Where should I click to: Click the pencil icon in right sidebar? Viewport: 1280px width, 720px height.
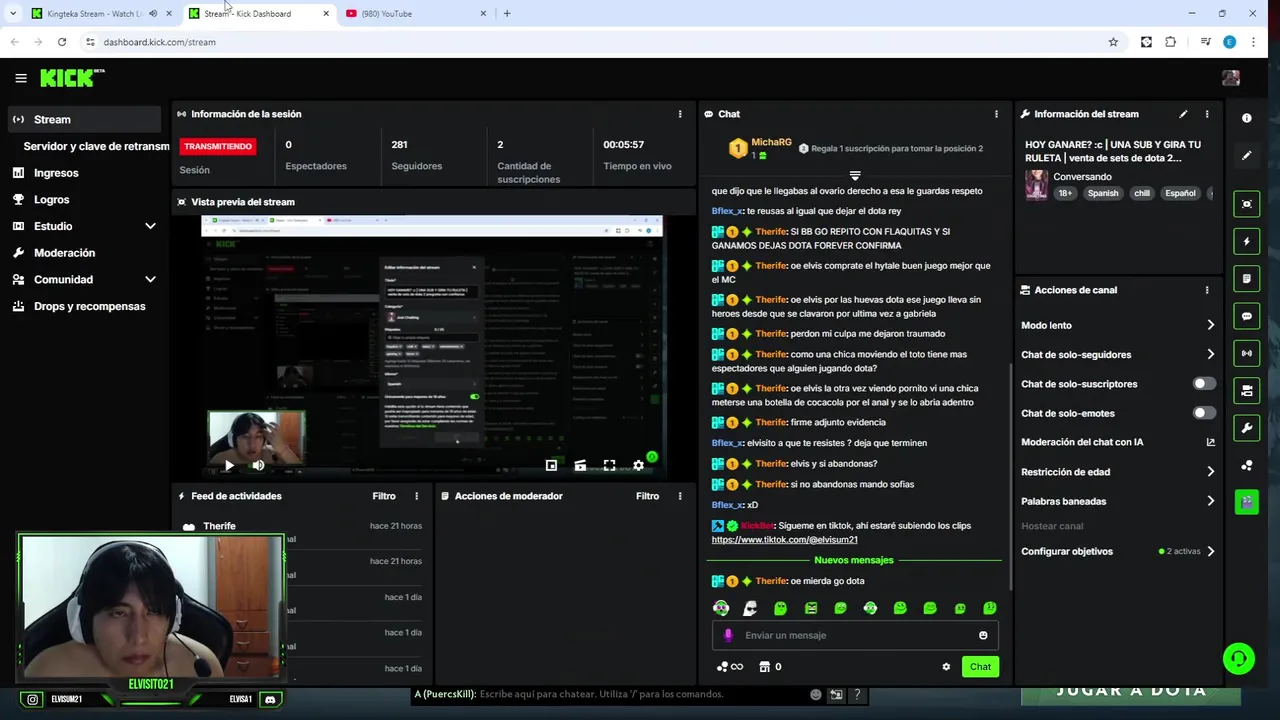(x=1246, y=156)
